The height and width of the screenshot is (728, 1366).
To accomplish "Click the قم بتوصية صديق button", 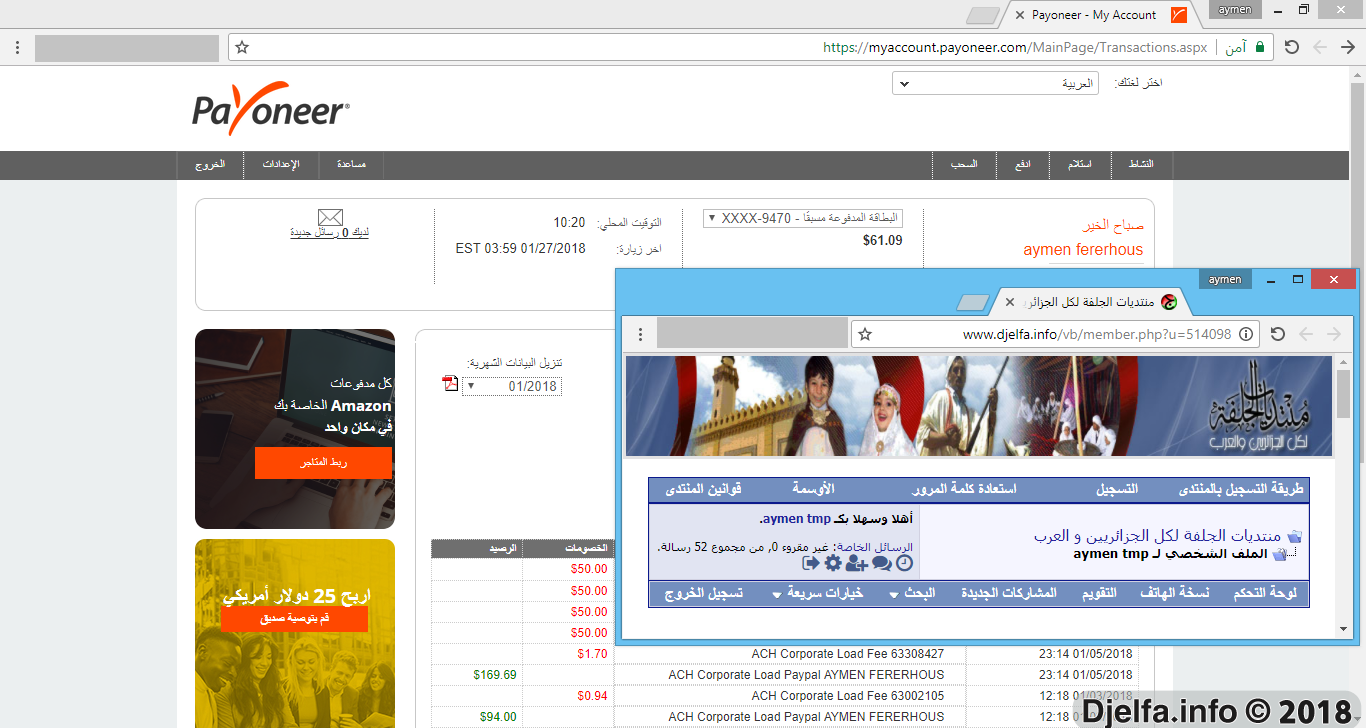I will coord(294,619).
